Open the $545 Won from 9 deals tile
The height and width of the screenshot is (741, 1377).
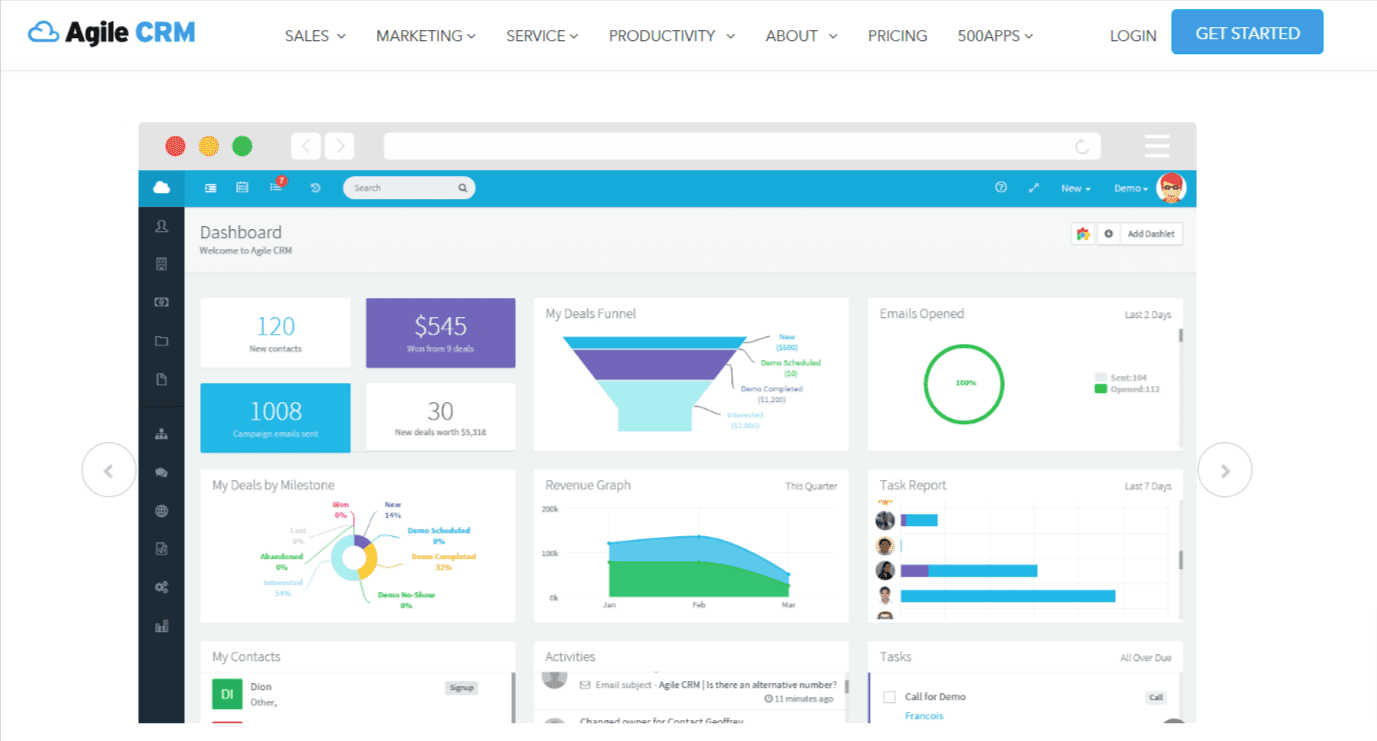click(441, 333)
